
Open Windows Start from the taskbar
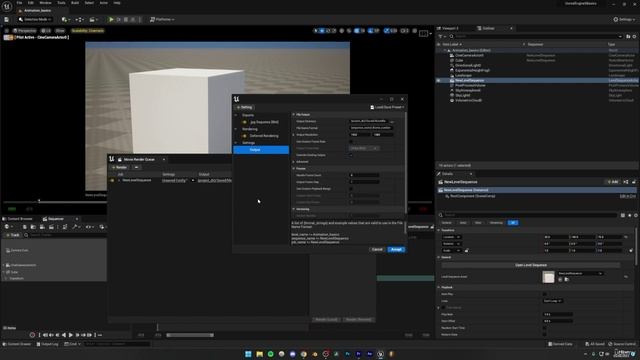248,354
